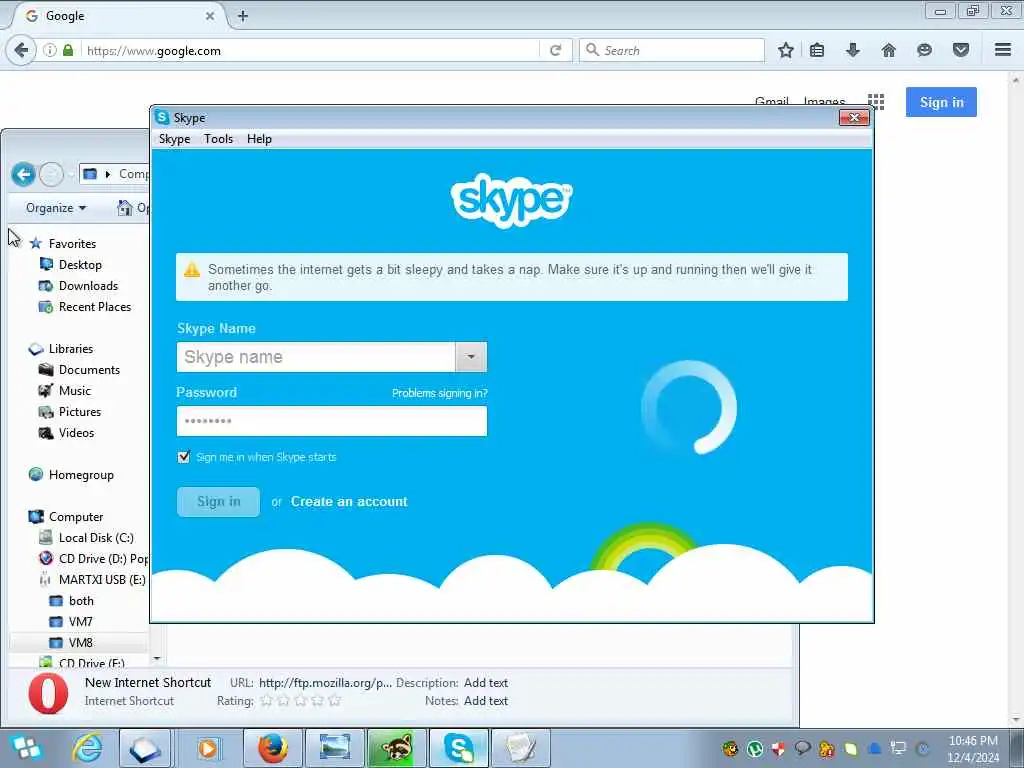Click the Firefox chat bubble icon
The width and height of the screenshot is (1024, 768).
pyautogui.click(x=924, y=50)
